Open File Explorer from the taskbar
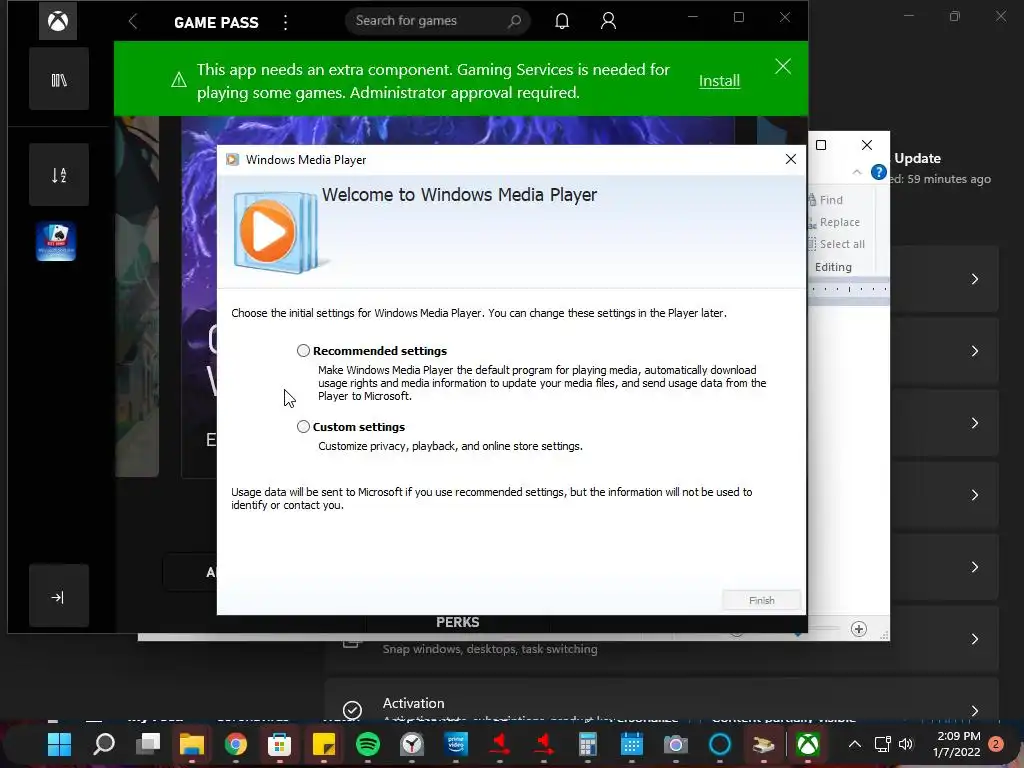Viewport: 1024px width, 768px height. [x=192, y=744]
